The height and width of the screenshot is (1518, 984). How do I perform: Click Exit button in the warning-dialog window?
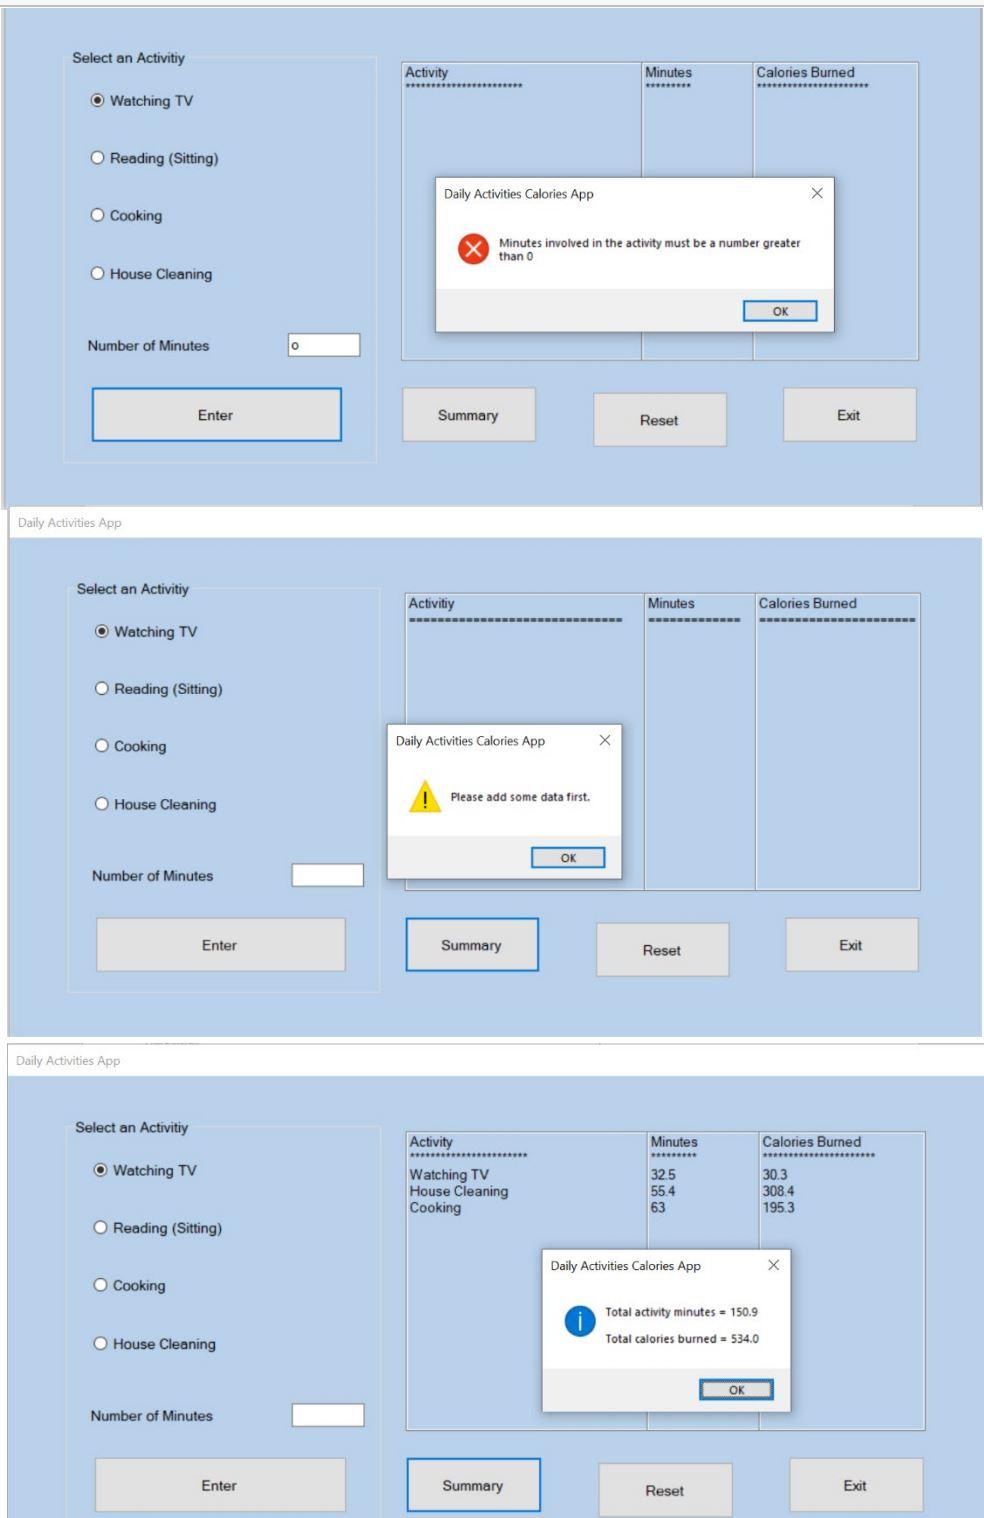(852, 945)
